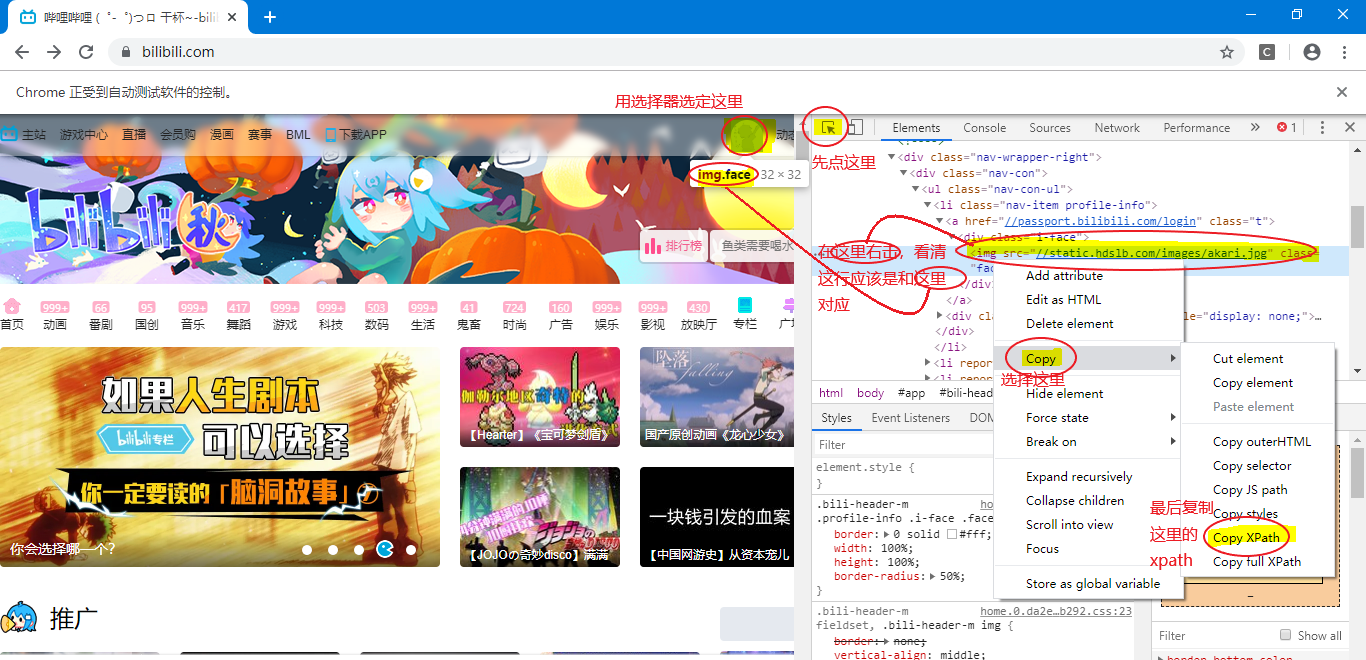Click the 4th carousel dot on the banner
The image size is (1366, 660).
384,549
